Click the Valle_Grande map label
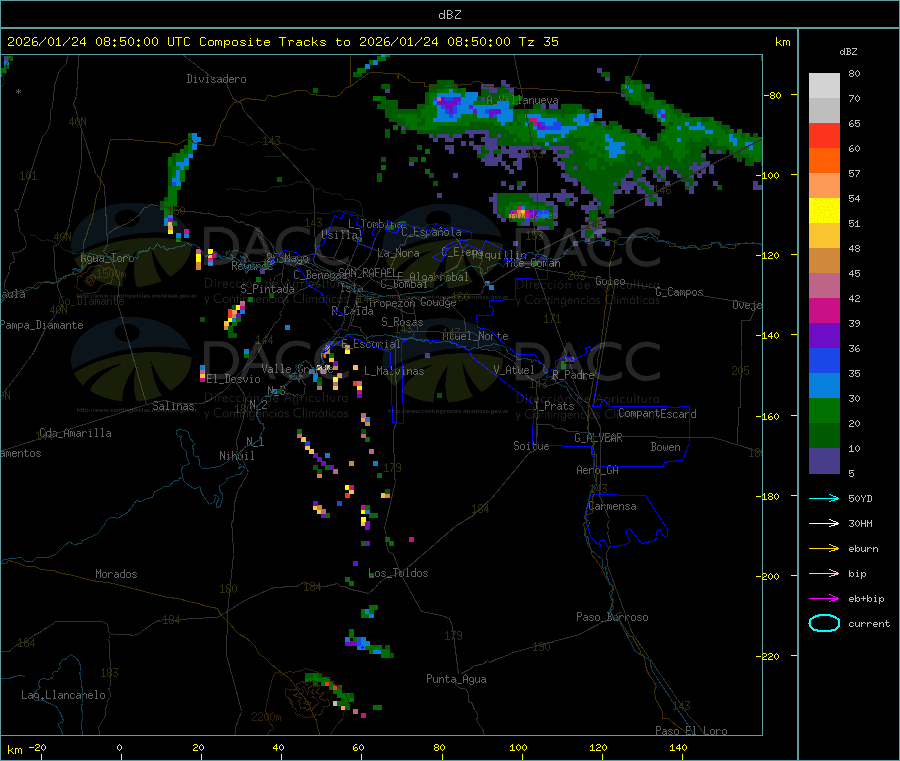This screenshot has width=900, height=761. (297, 369)
